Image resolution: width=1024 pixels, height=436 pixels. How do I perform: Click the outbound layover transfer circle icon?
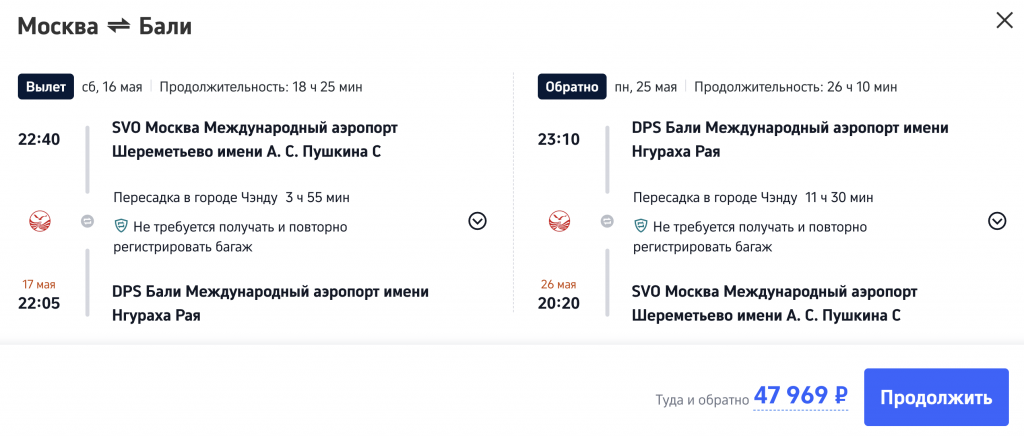pyautogui.click(x=87, y=222)
